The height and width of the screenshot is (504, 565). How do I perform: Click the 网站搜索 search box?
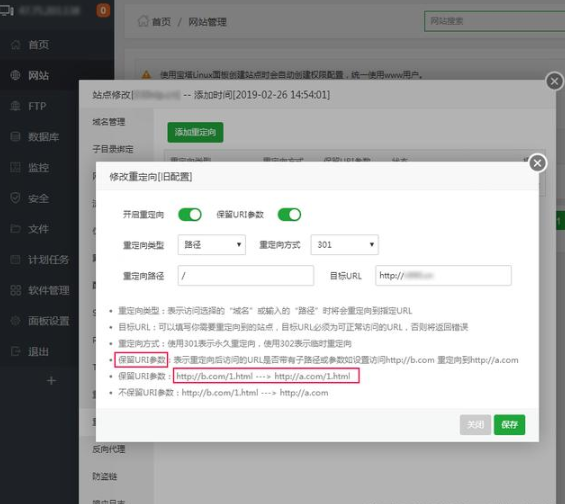(x=494, y=21)
